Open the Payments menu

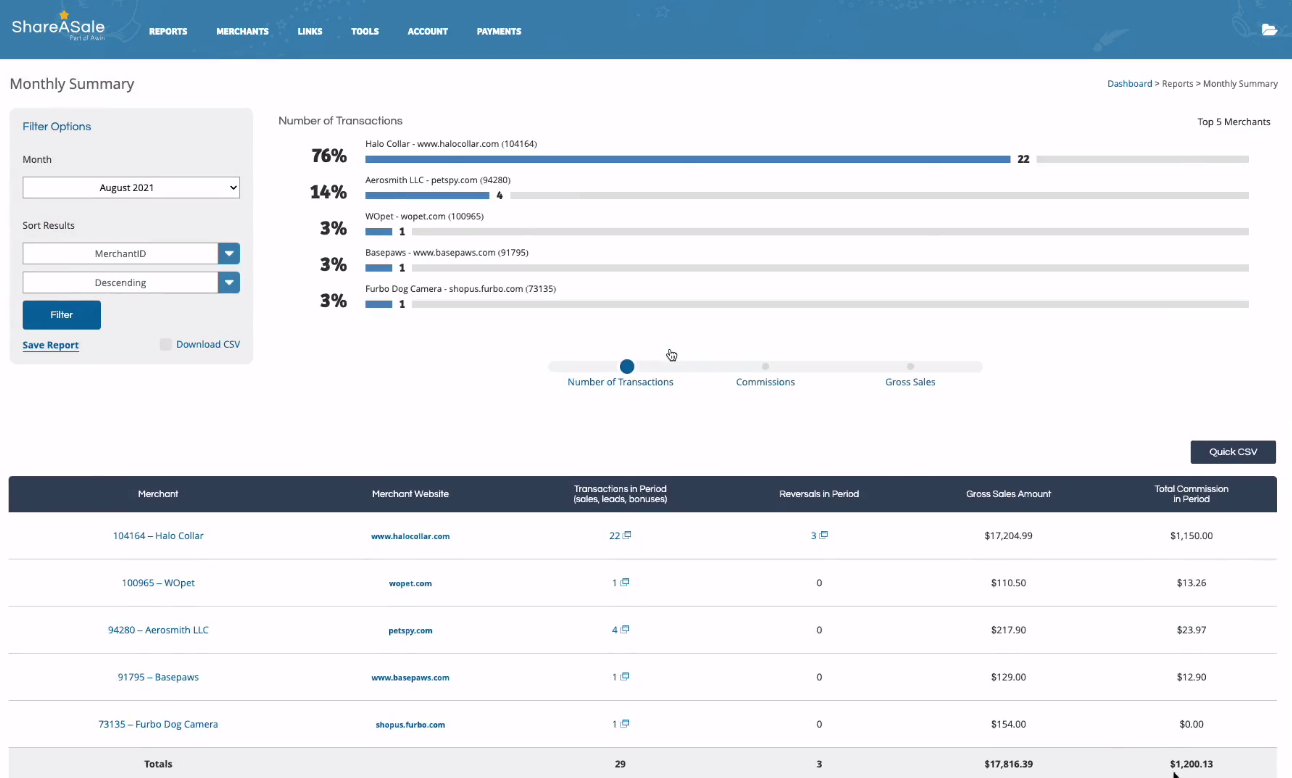point(499,31)
